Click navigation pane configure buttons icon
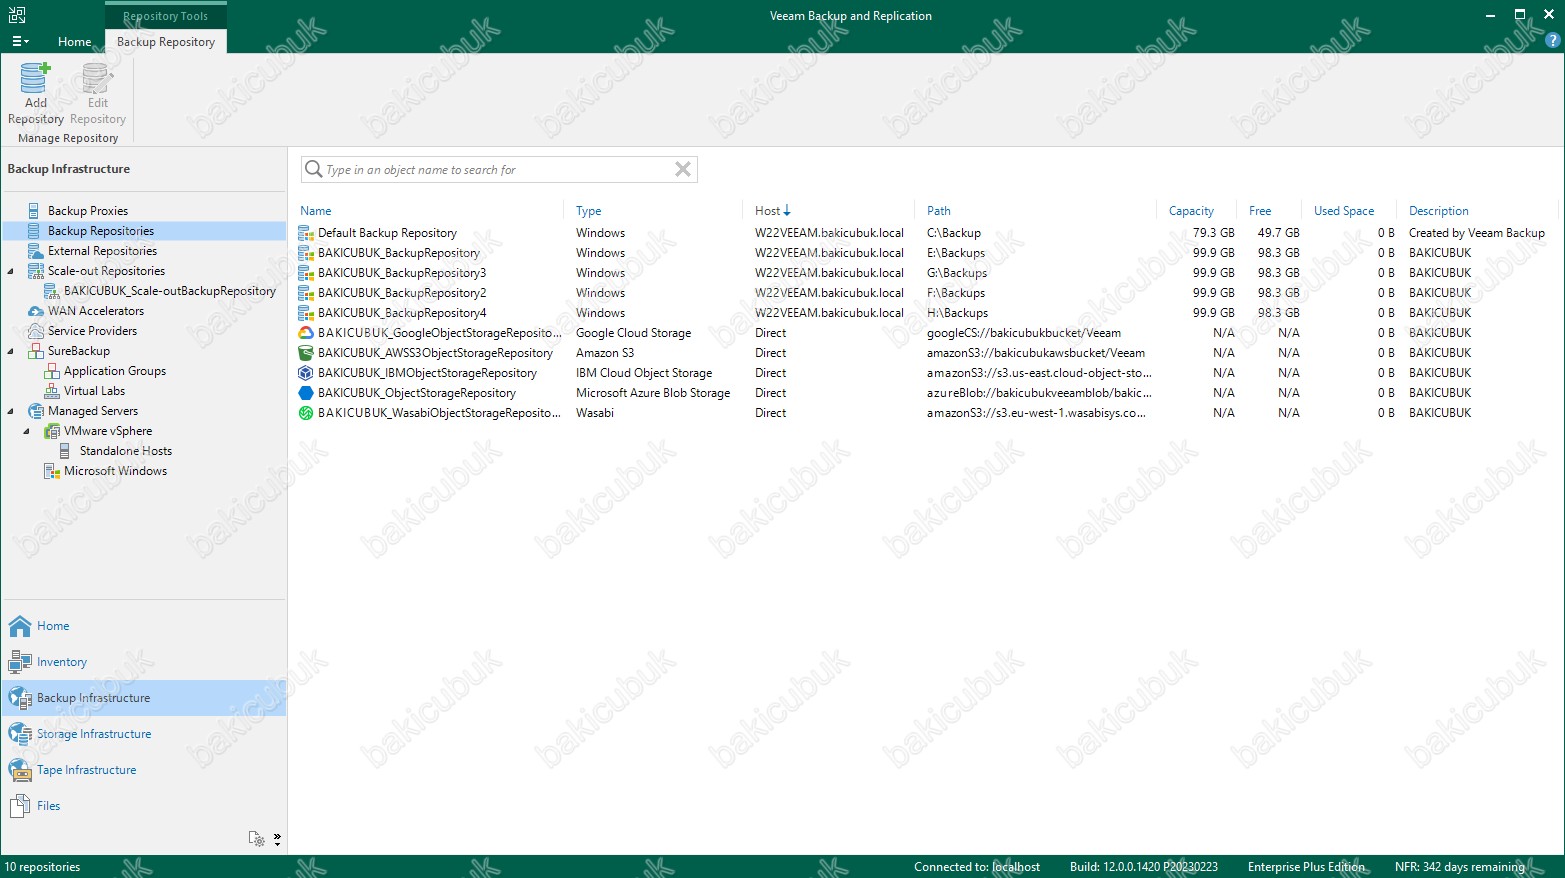This screenshot has height=878, width=1565. (257, 839)
